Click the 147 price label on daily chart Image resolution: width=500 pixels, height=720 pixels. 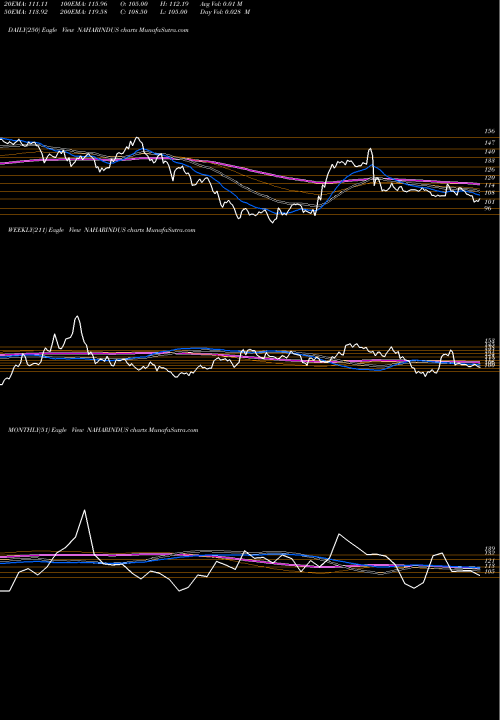pyautogui.click(x=490, y=143)
